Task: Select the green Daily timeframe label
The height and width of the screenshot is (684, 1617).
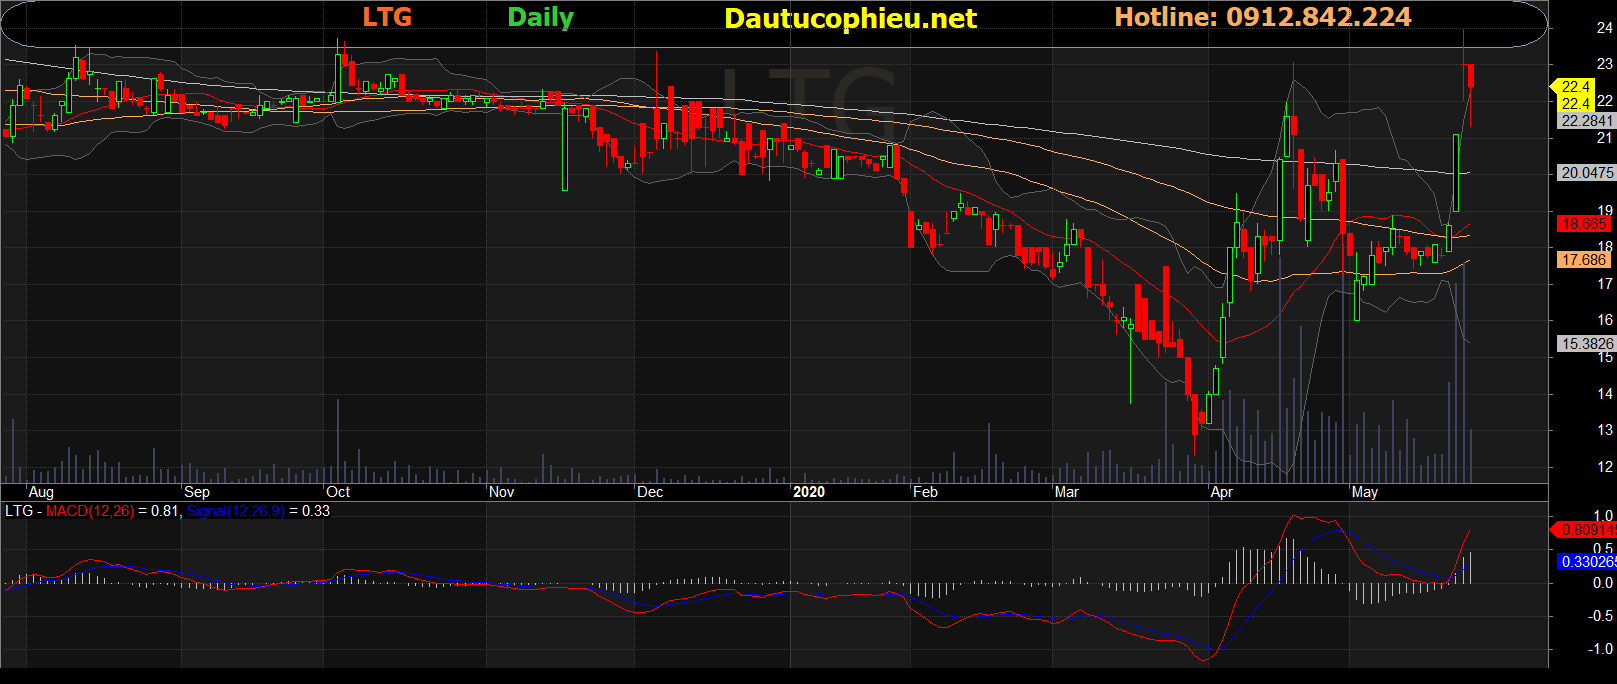Action: click(541, 17)
